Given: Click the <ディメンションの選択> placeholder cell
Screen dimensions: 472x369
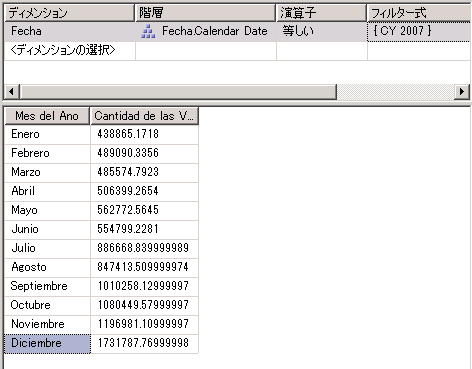Looking at the screenshot, I should [70, 51].
